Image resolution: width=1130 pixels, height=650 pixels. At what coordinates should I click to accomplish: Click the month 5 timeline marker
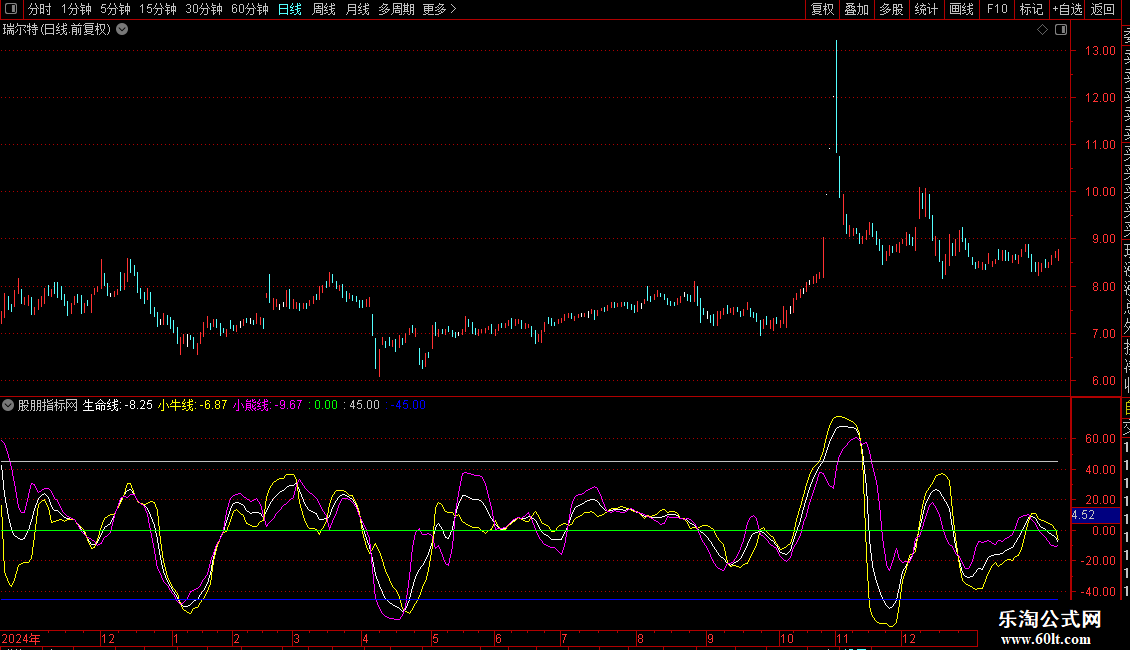coord(435,638)
